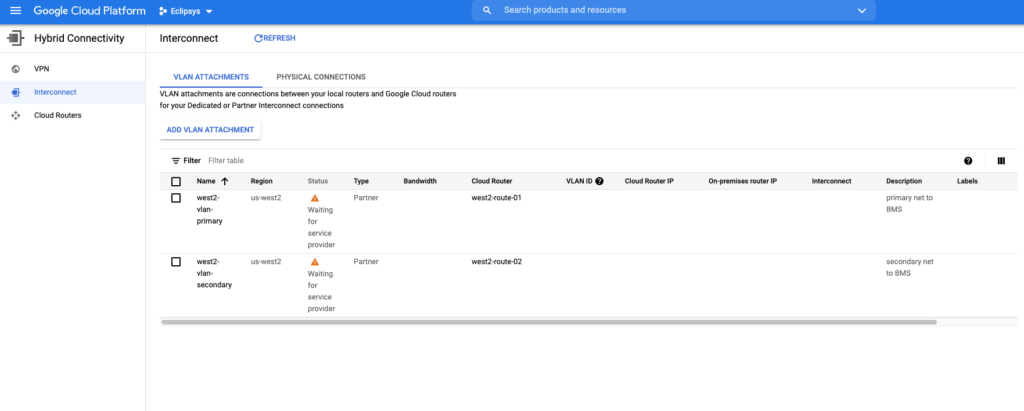Click warning icon for west2-vlan-primary status
1024x411 pixels.
coord(314,199)
